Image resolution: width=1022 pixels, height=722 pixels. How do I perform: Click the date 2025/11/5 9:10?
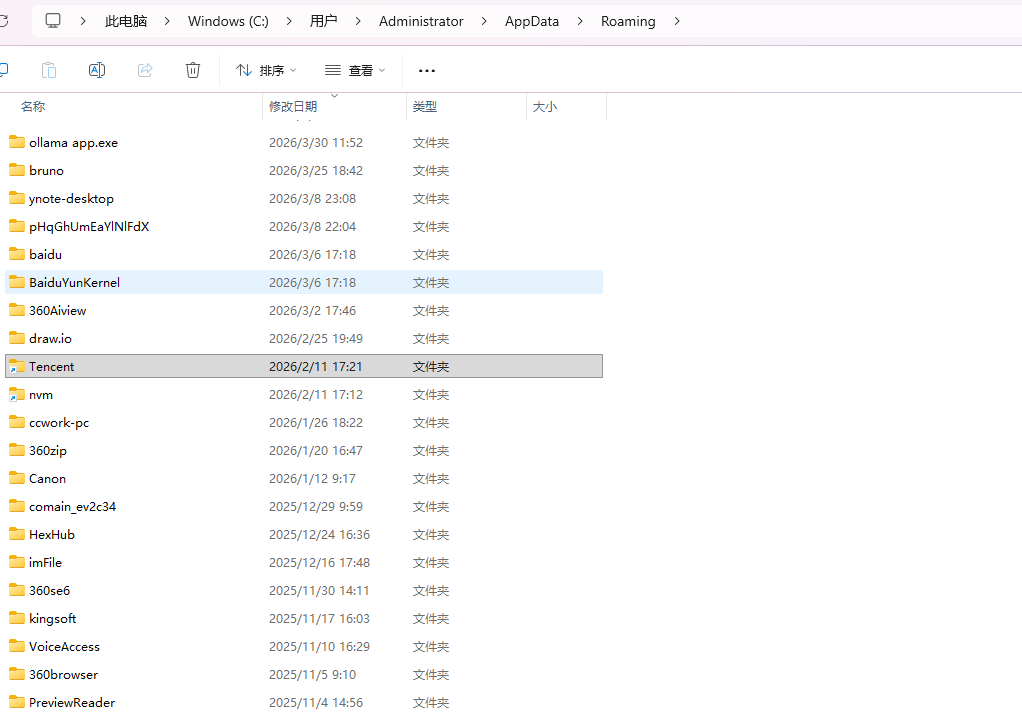pyautogui.click(x=312, y=674)
